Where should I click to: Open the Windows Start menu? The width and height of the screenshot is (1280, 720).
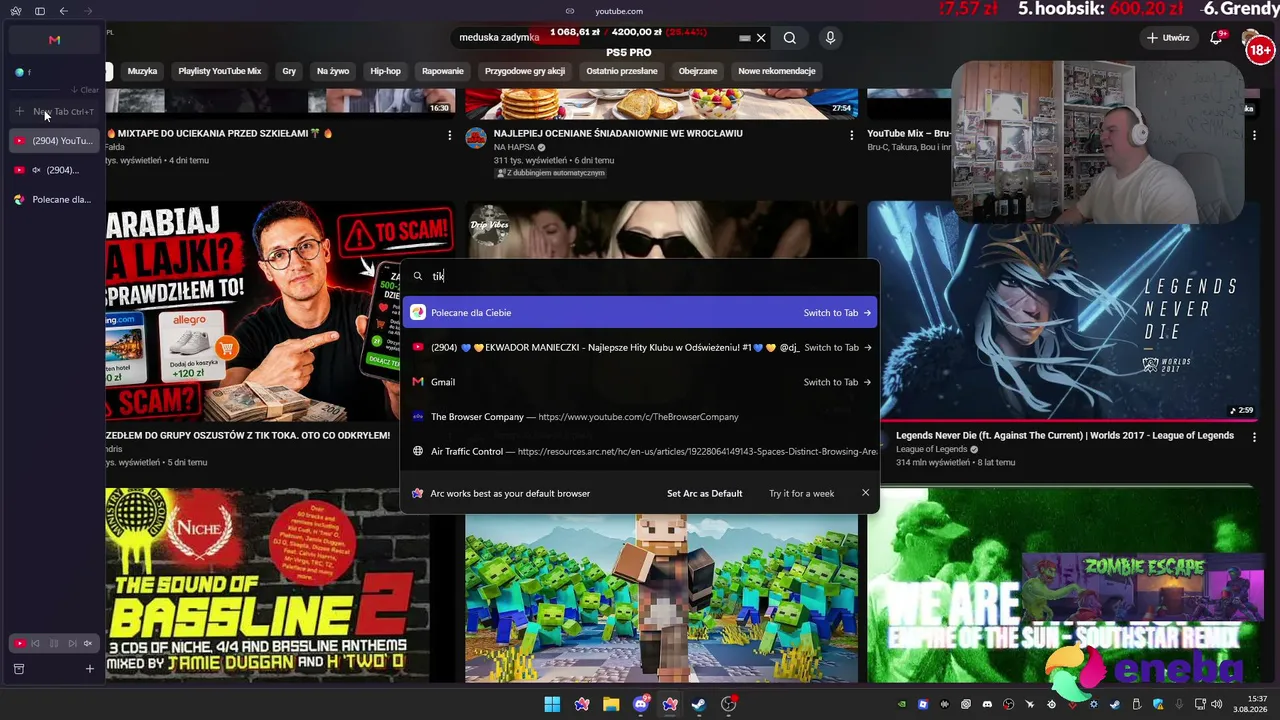(552, 705)
